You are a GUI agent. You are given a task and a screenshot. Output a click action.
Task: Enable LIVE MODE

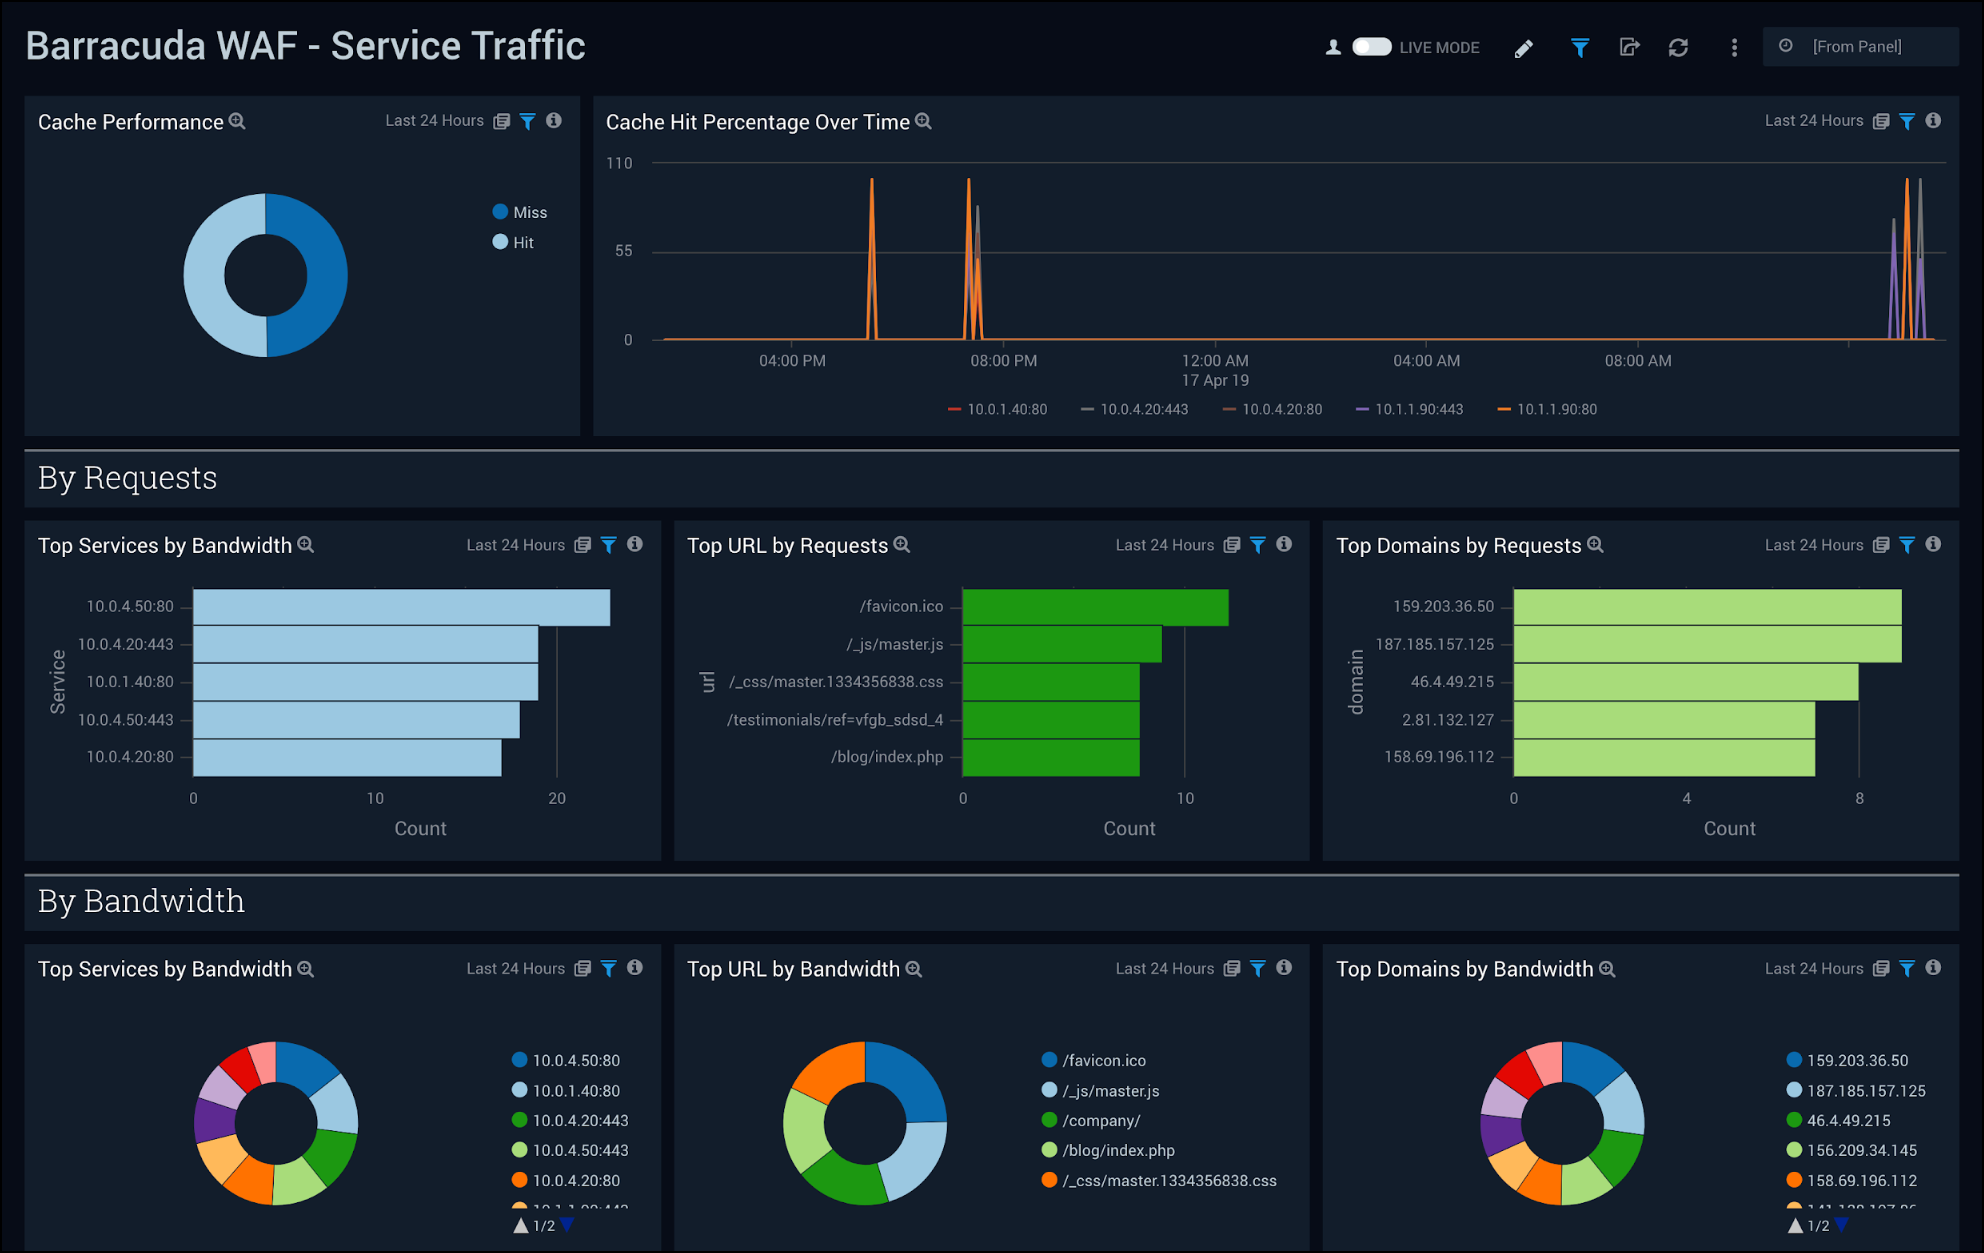pos(1373,46)
